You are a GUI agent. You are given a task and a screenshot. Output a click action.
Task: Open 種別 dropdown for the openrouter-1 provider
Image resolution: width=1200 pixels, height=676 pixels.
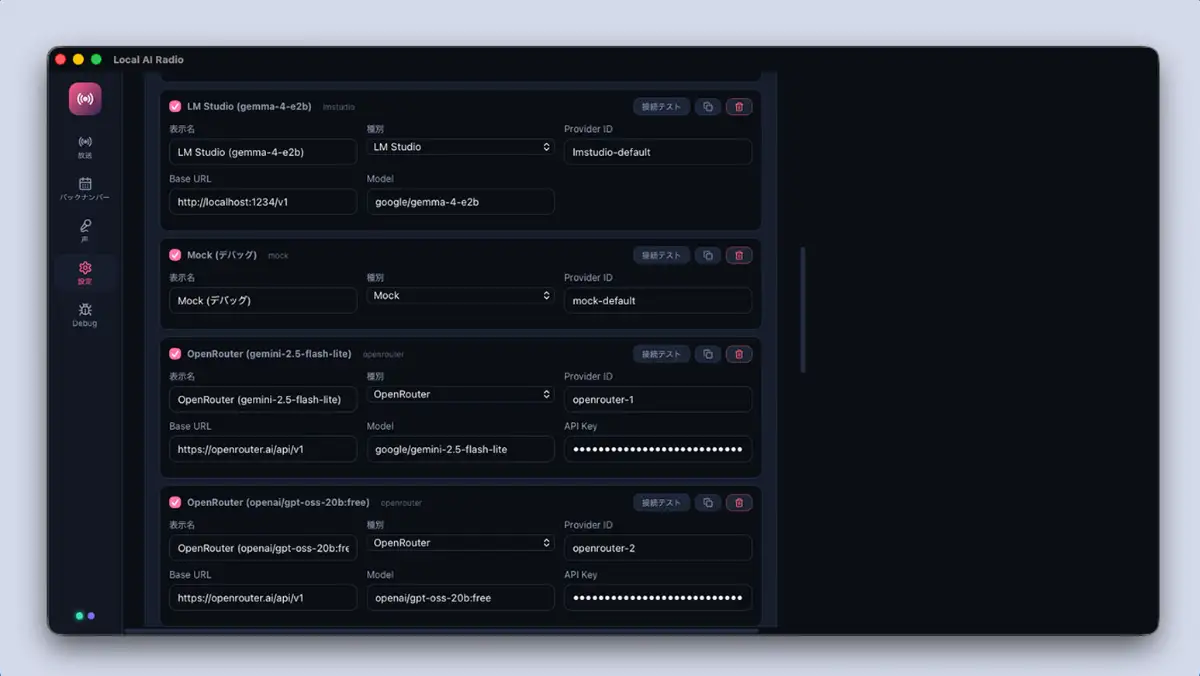(460, 395)
